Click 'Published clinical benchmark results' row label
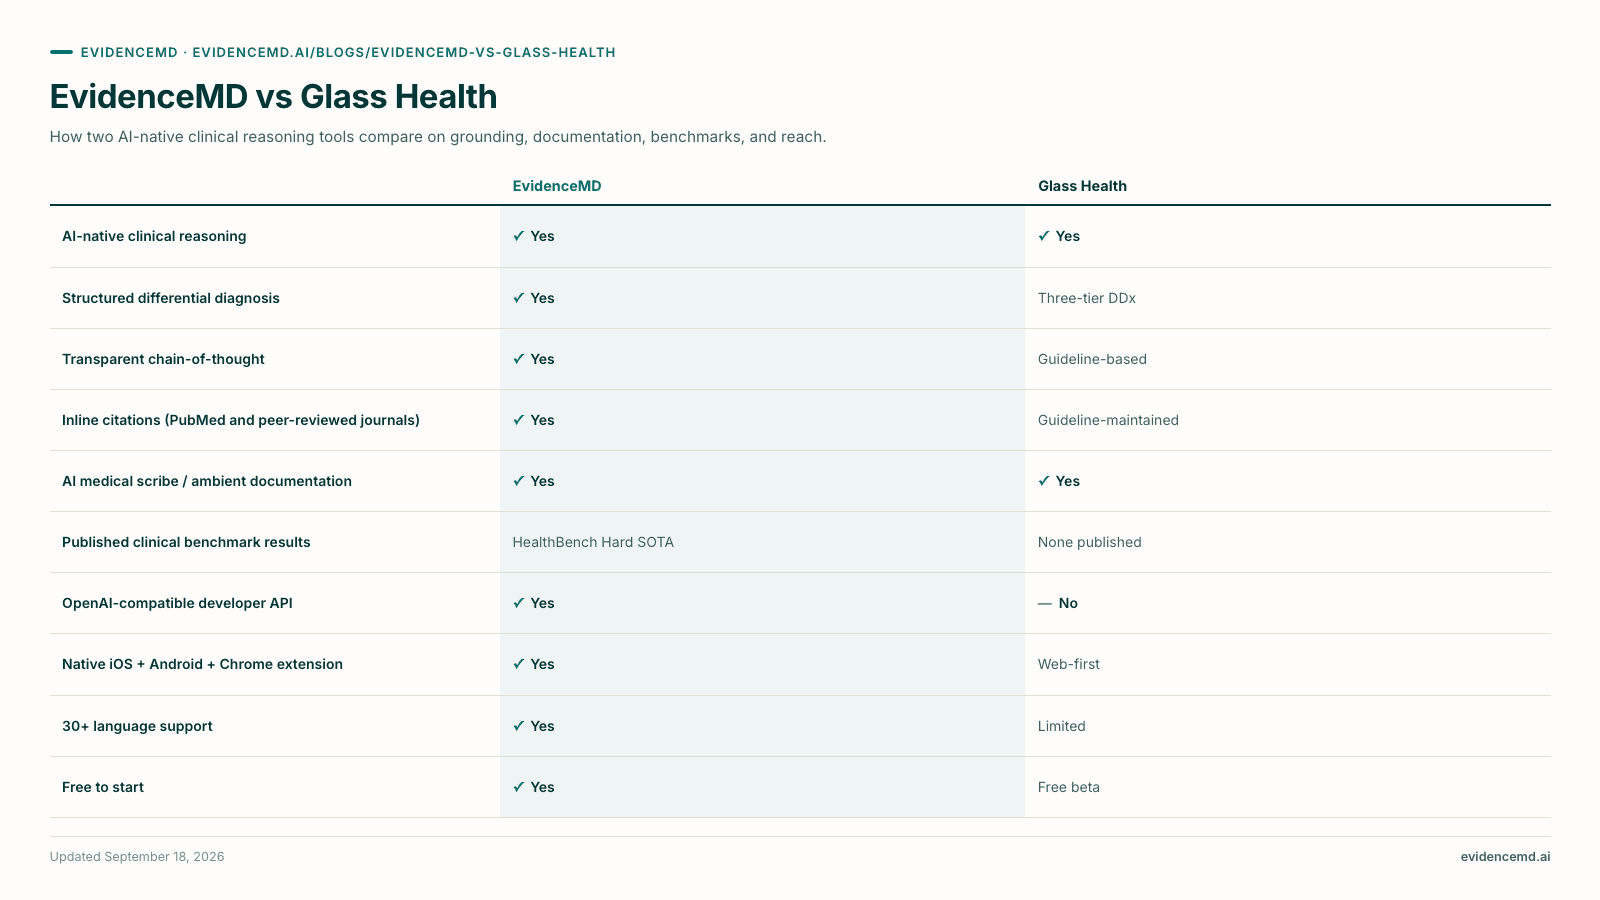This screenshot has width=1600, height=900. pos(186,542)
